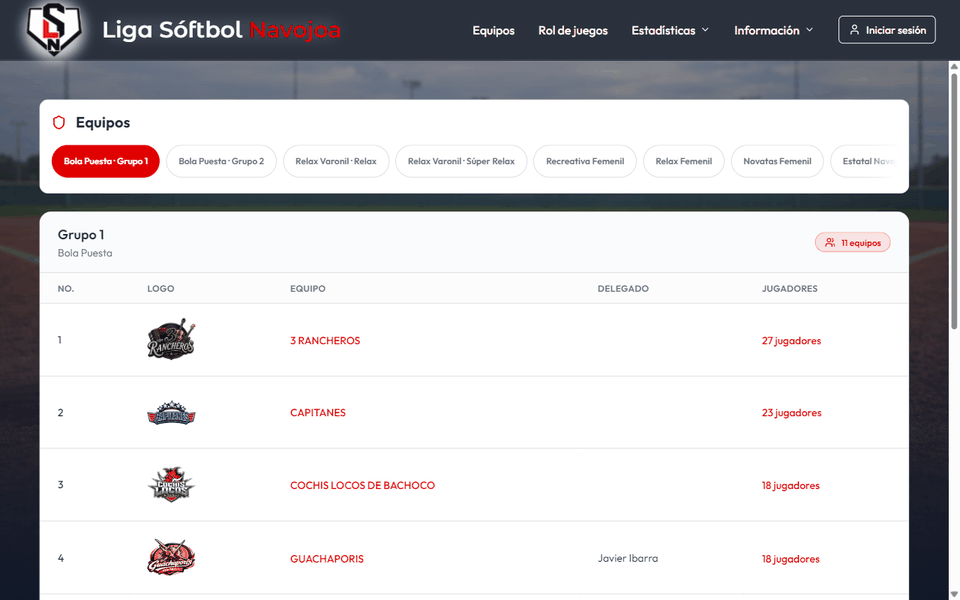Click the 11 equipos badge
Viewport: 960px width, 600px height.
pos(852,242)
